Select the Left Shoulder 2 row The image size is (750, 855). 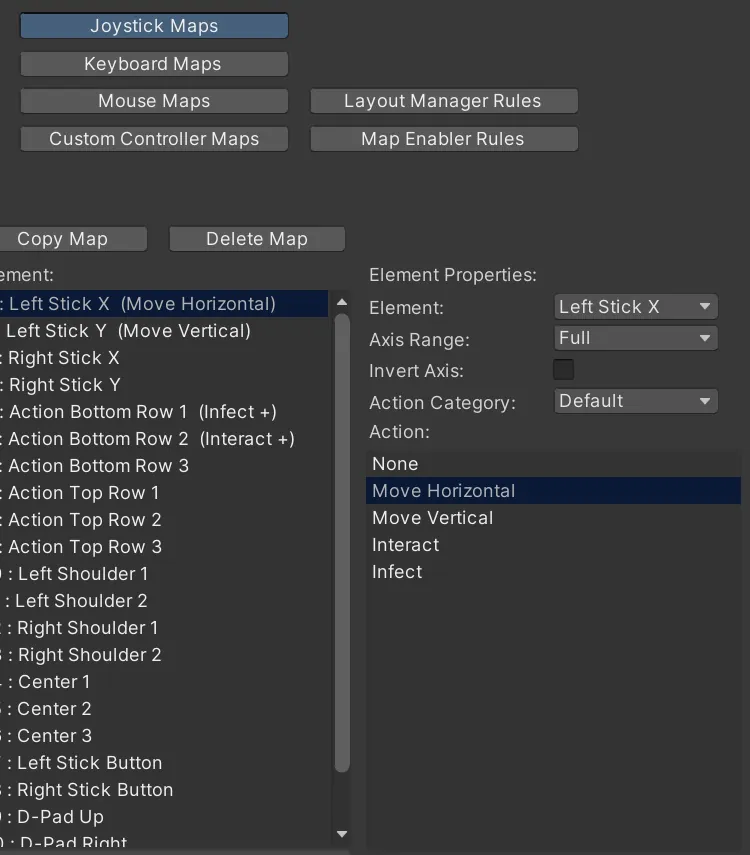click(x=164, y=600)
